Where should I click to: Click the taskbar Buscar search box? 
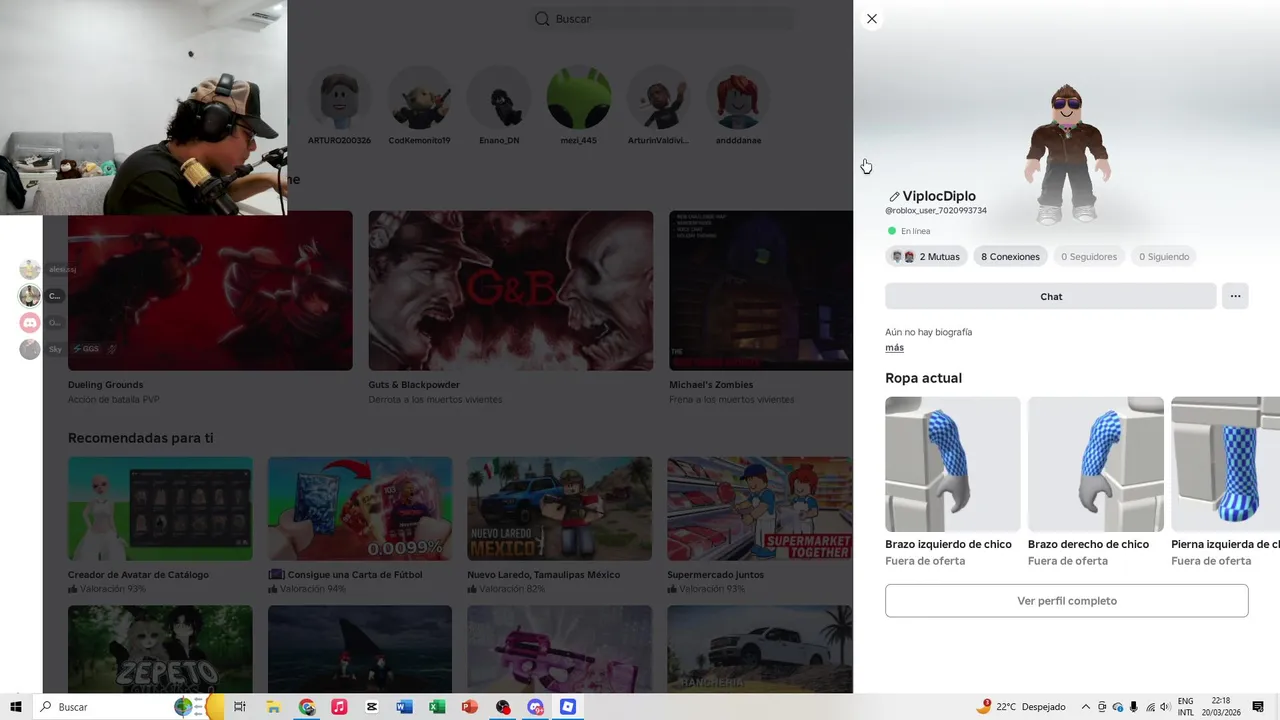point(130,707)
